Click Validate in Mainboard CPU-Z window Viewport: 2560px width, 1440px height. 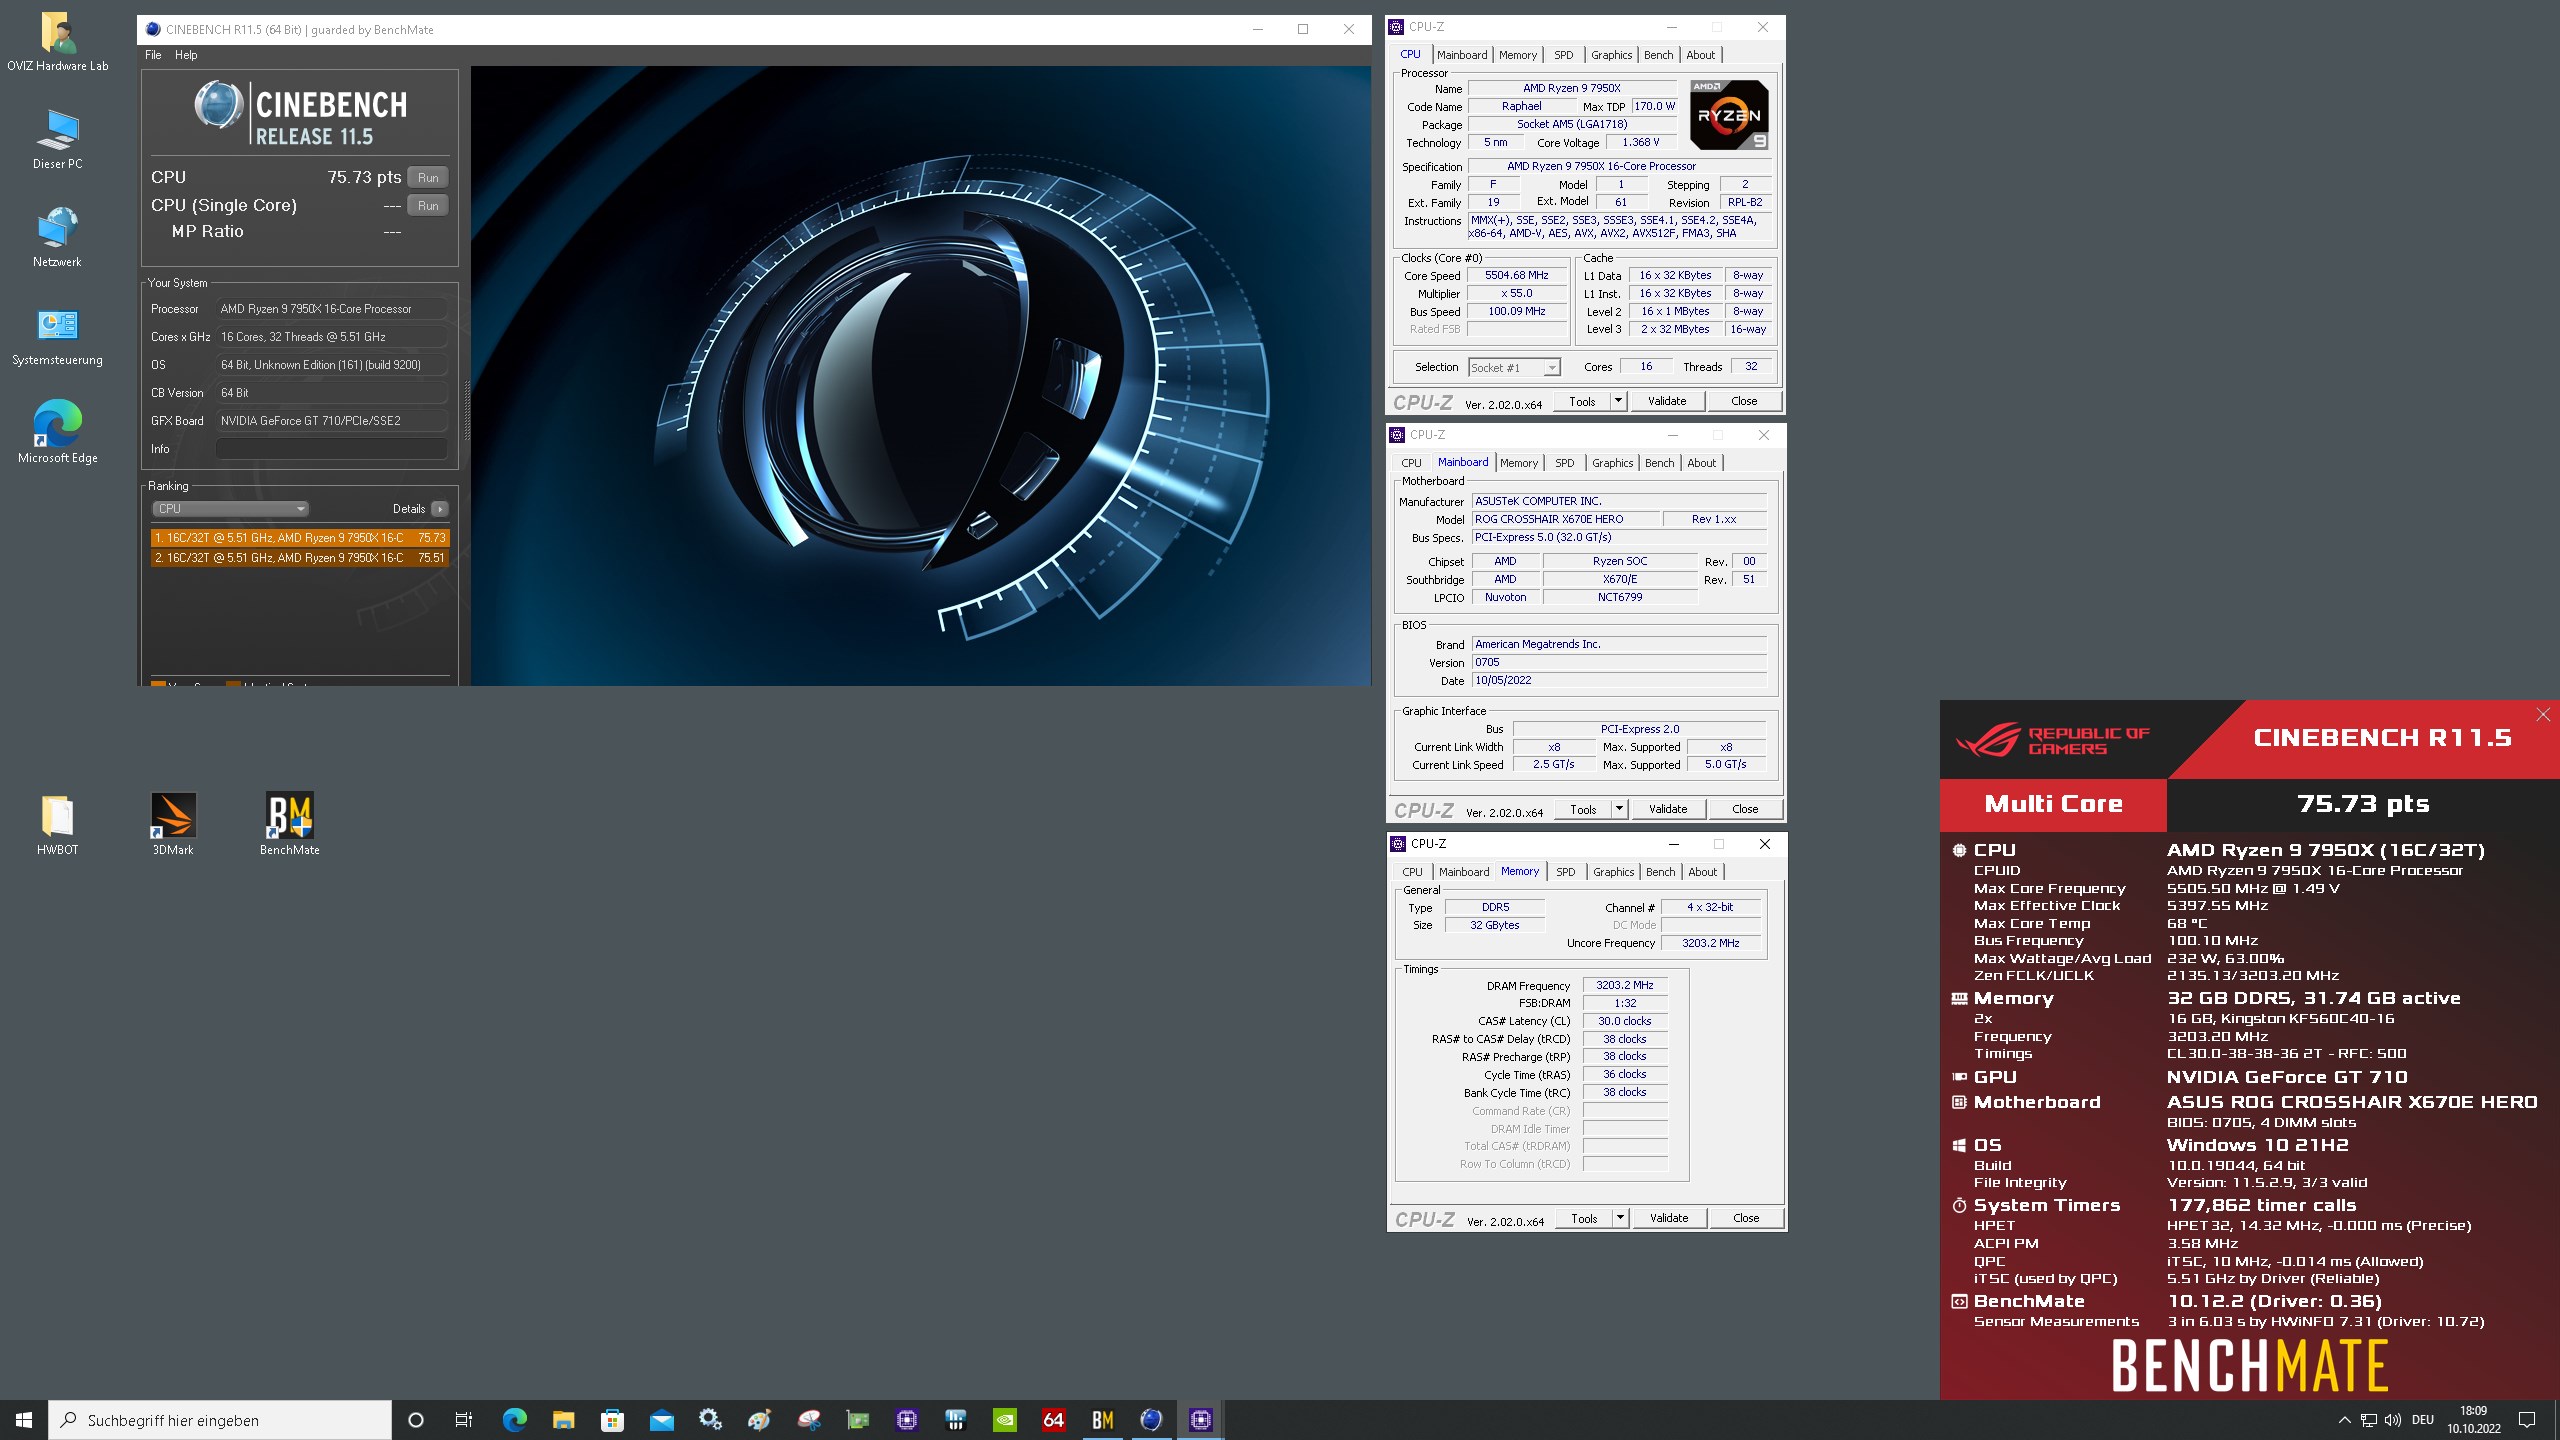point(1668,809)
